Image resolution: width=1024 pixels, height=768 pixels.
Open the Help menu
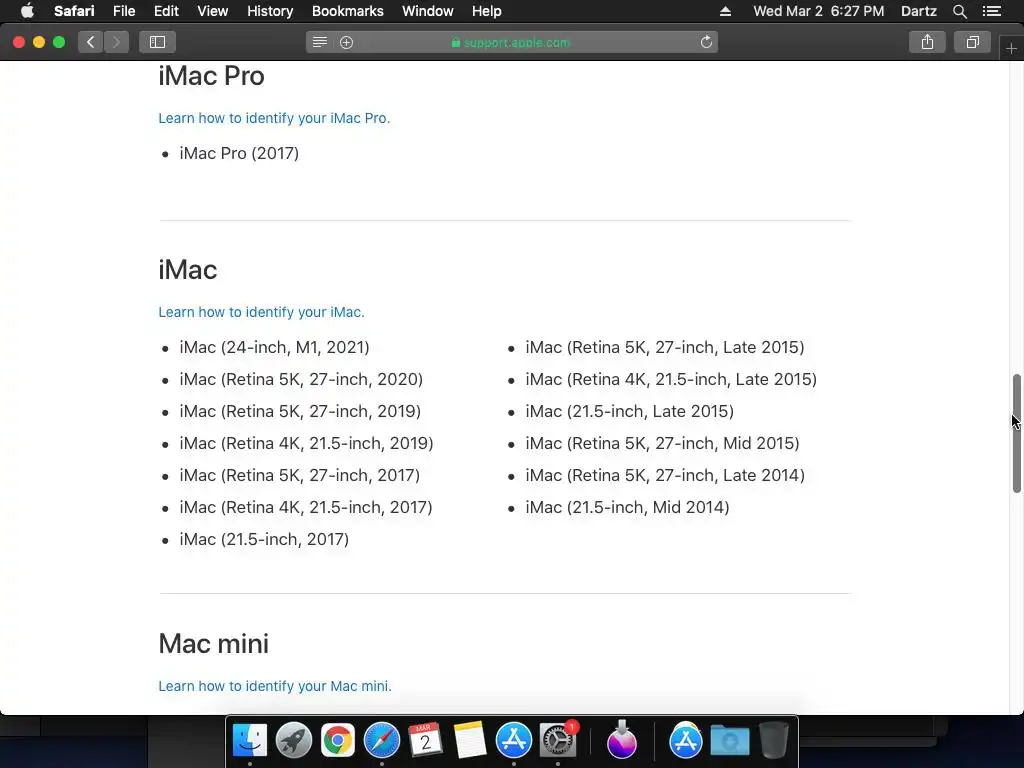click(487, 11)
